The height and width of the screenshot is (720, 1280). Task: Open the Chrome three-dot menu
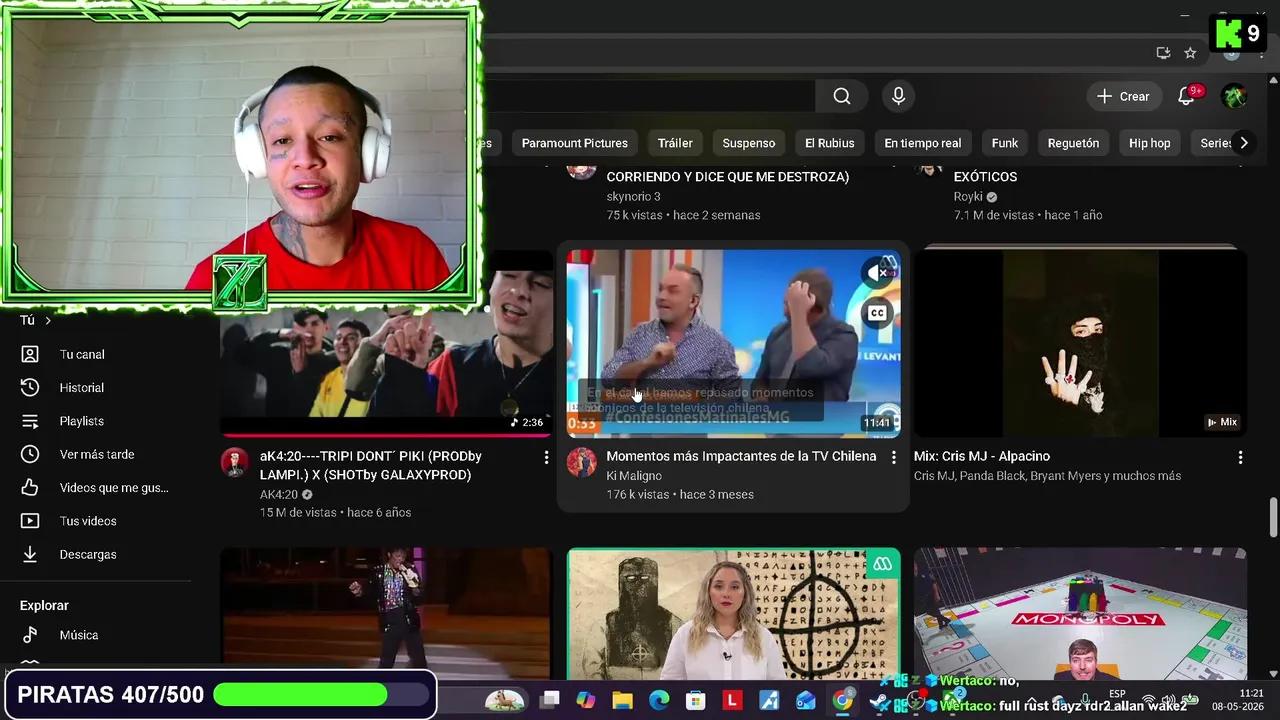[x=1262, y=53]
